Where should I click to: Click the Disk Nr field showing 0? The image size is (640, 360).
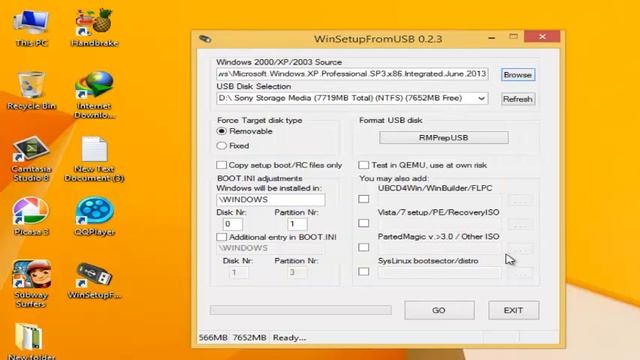[x=233, y=224]
